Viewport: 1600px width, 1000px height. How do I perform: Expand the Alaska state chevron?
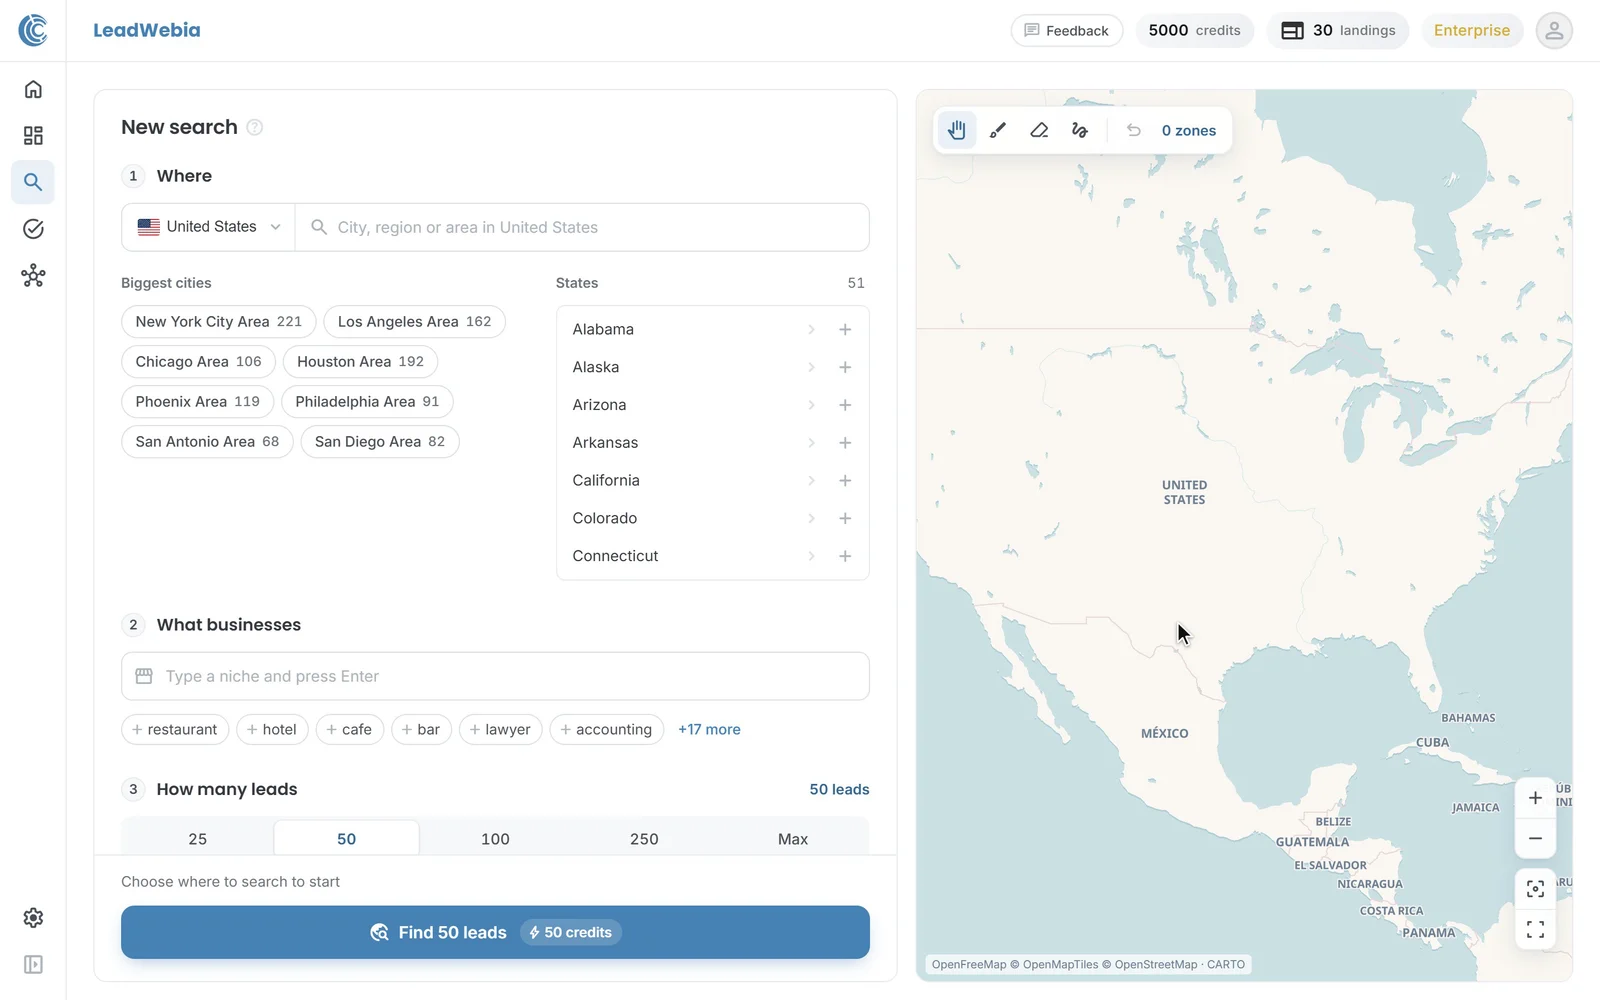click(x=811, y=367)
